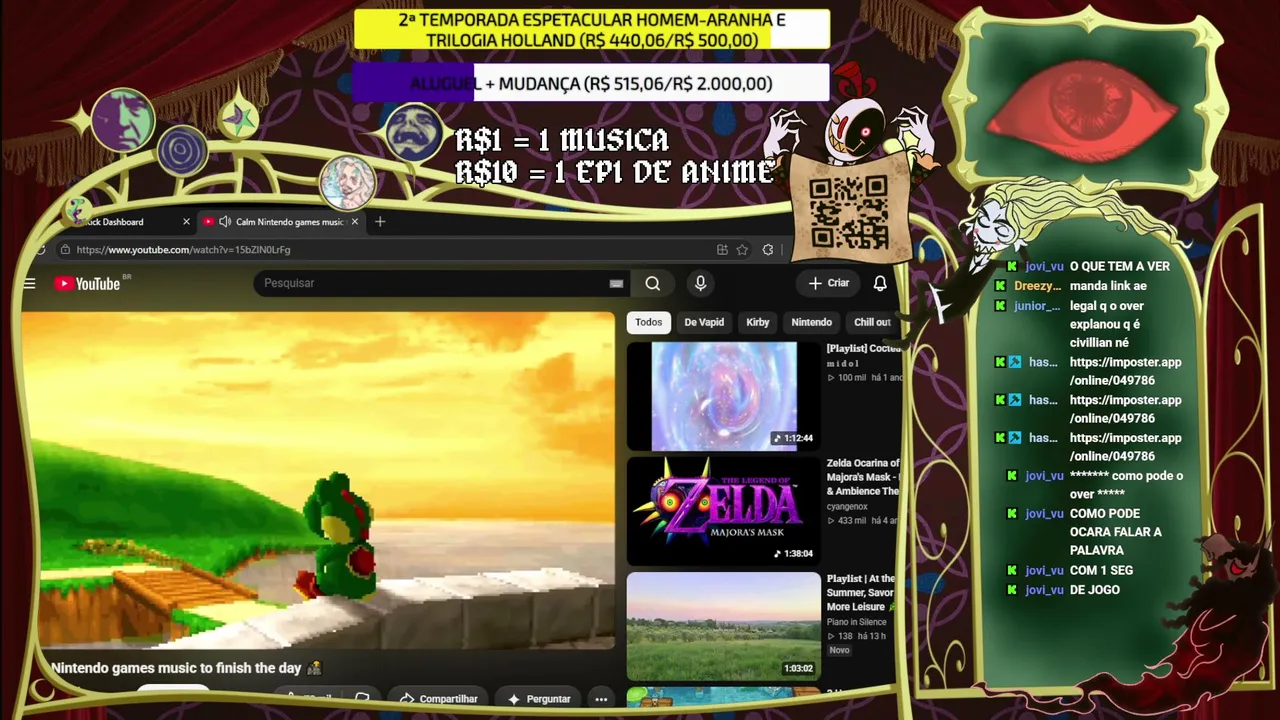
Task: Click the chat message 'O QUE TEM A VER'
Action: [x=1119, y=267]
